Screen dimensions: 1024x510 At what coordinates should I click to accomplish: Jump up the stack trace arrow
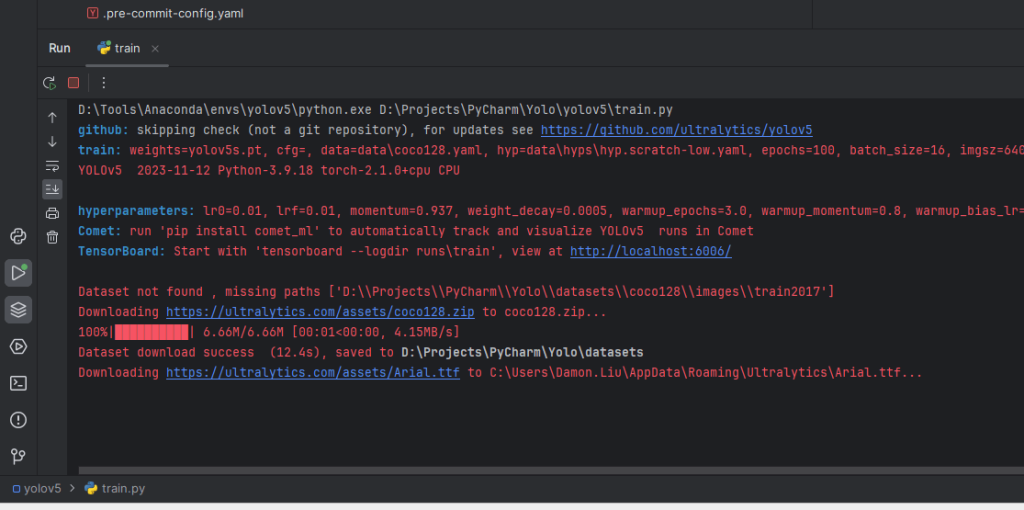click(52, 117)
